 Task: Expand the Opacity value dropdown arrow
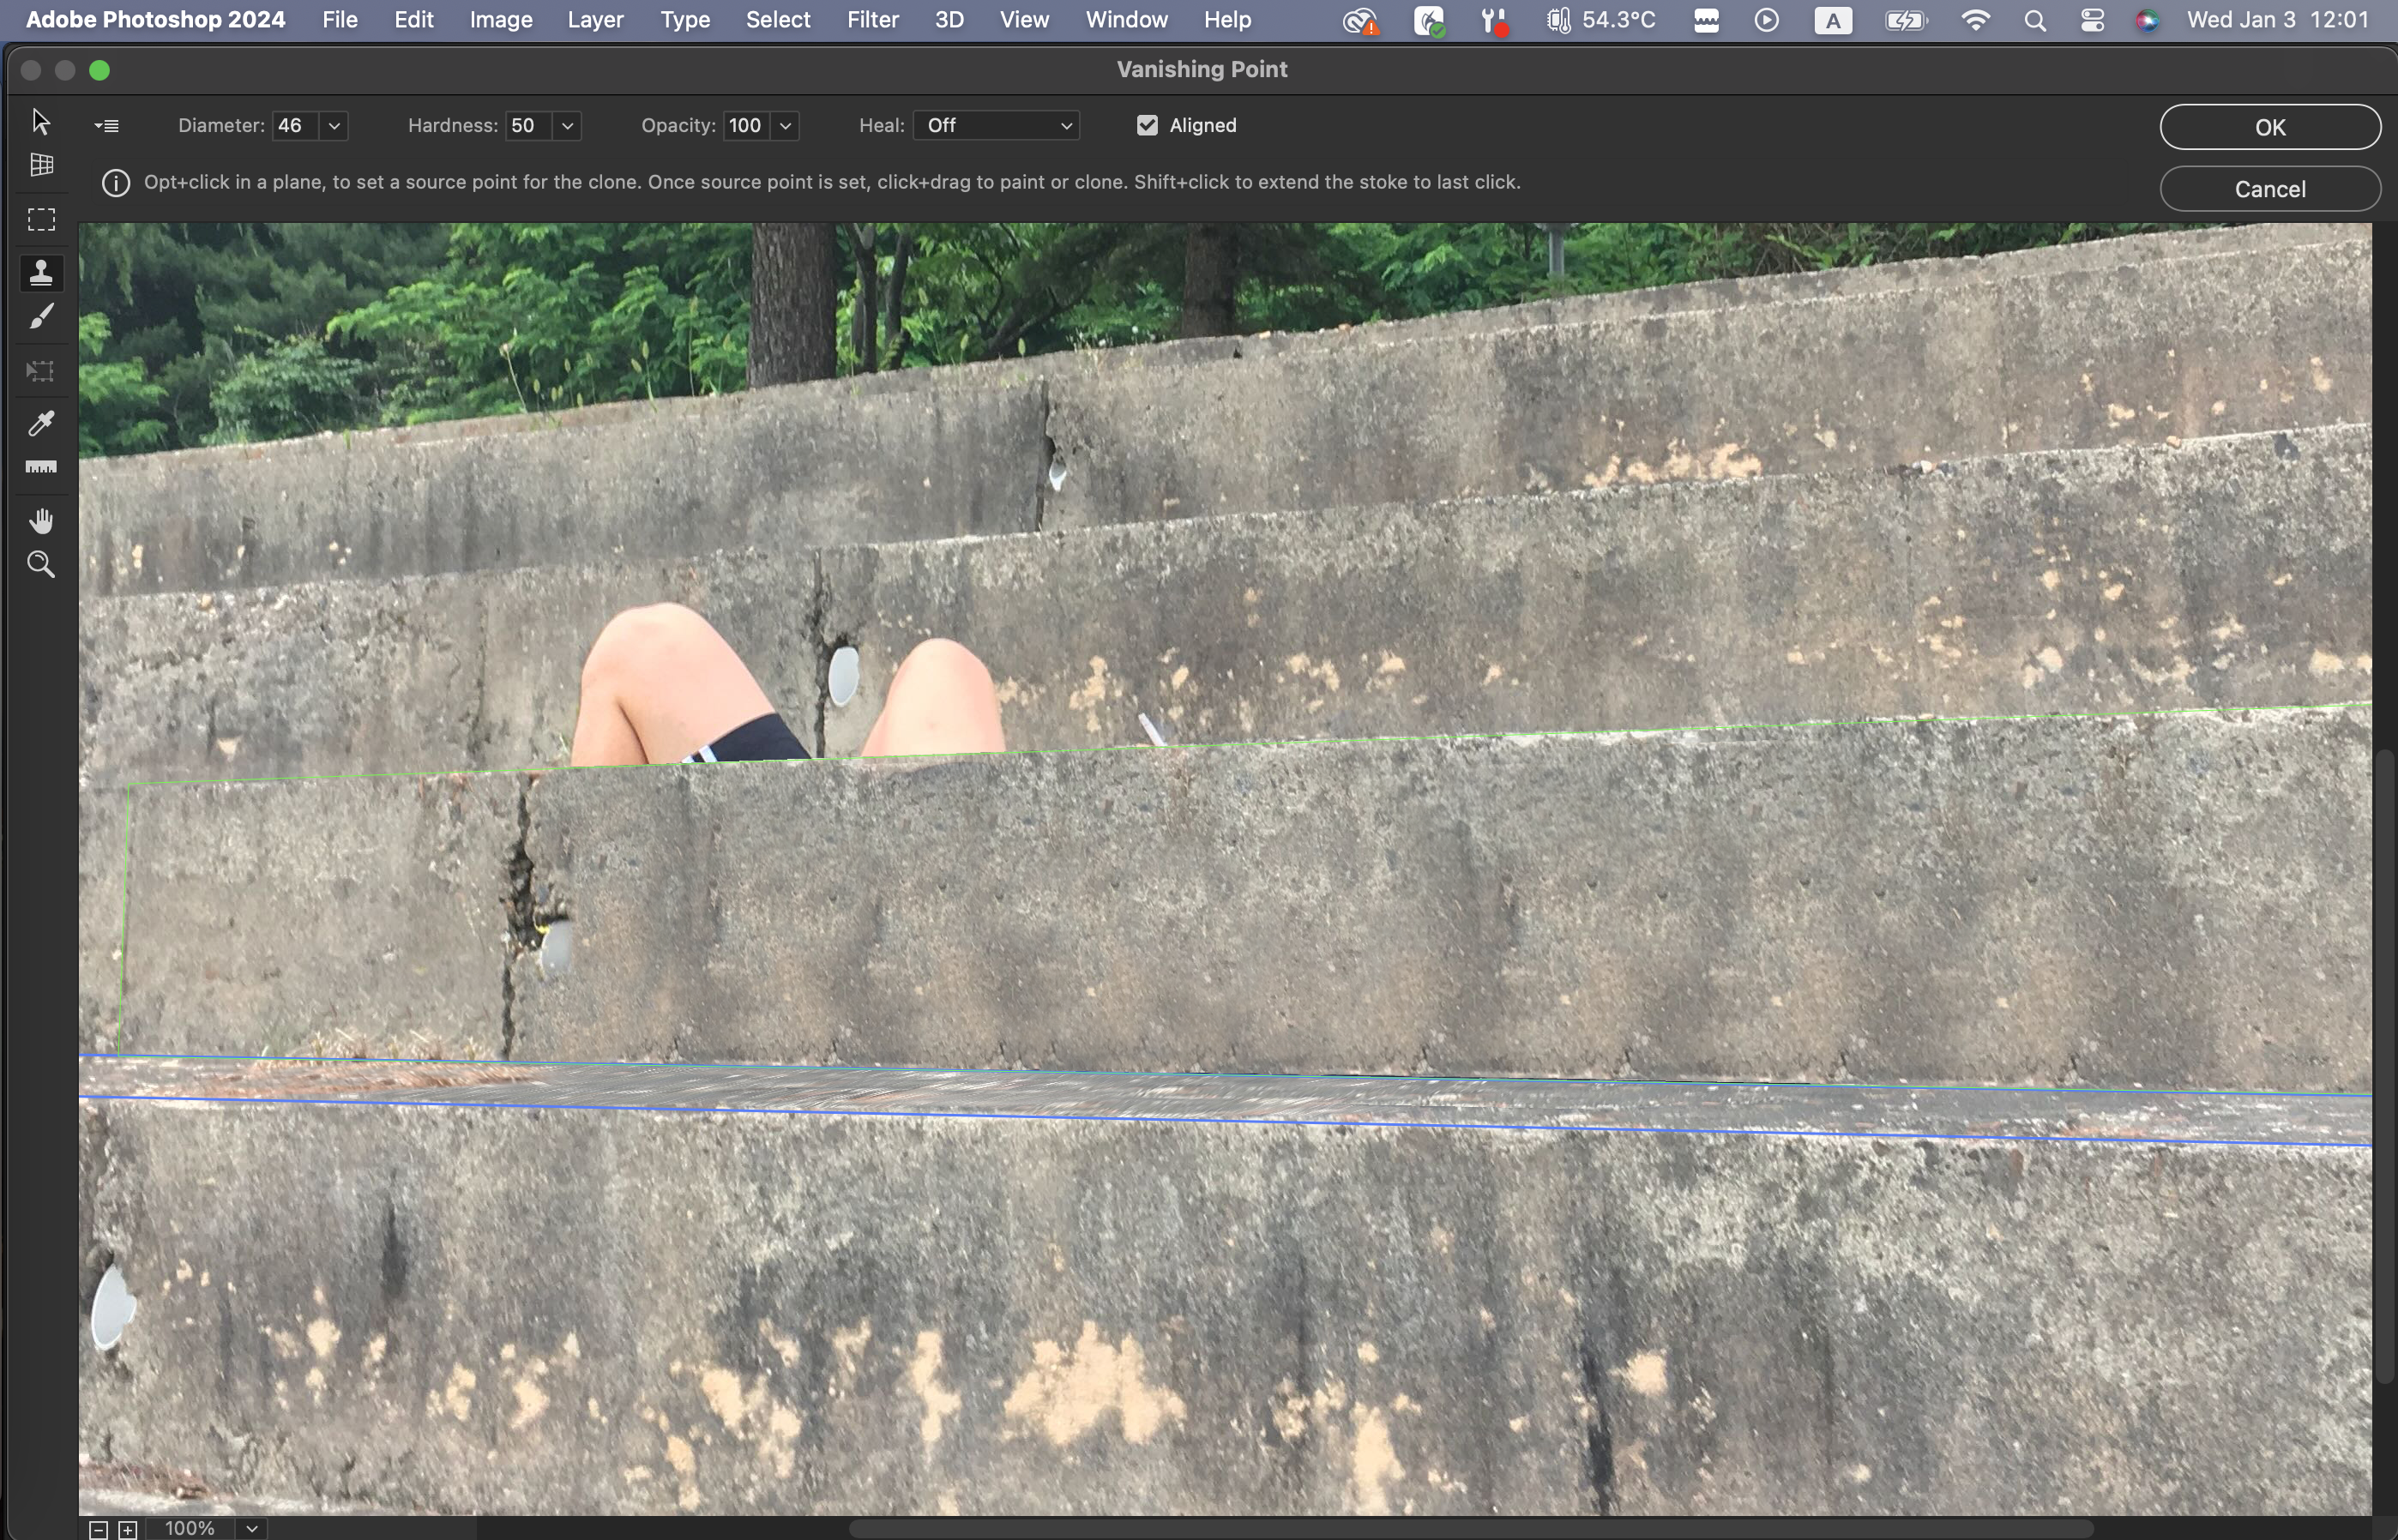(x=785, y=126)
